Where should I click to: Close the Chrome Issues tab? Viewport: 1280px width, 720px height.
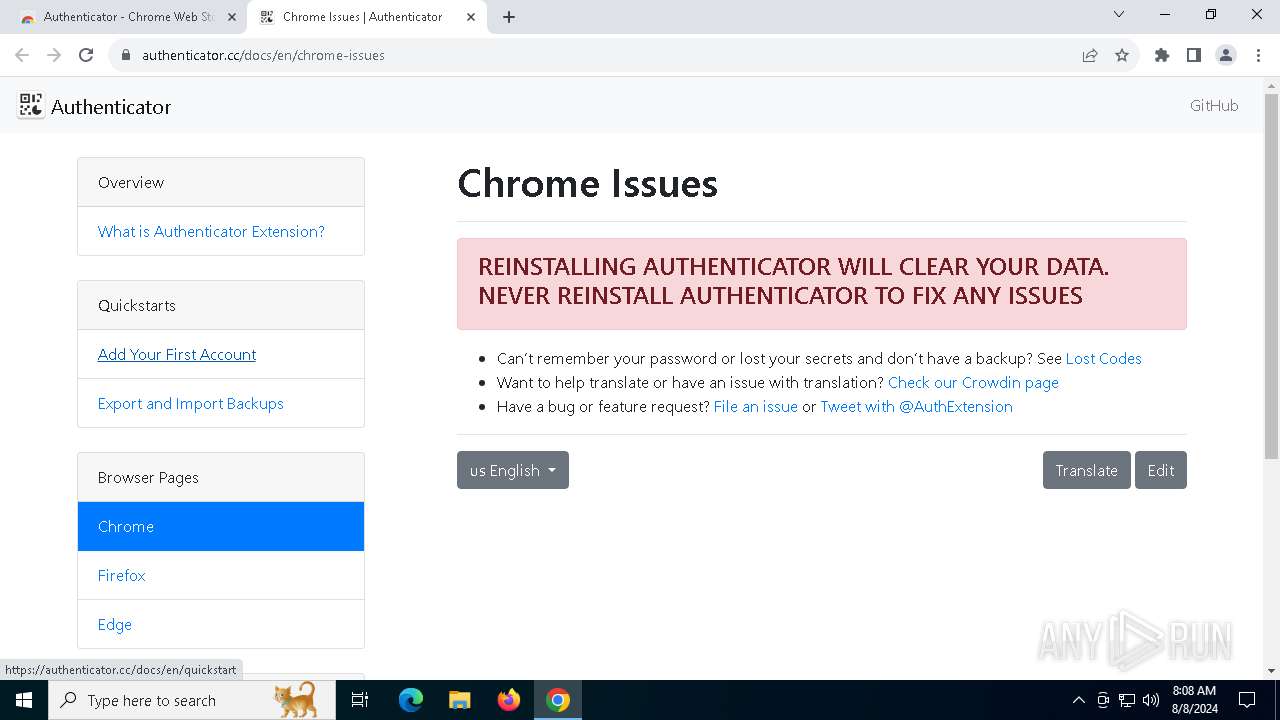click(x=470, y=17)
